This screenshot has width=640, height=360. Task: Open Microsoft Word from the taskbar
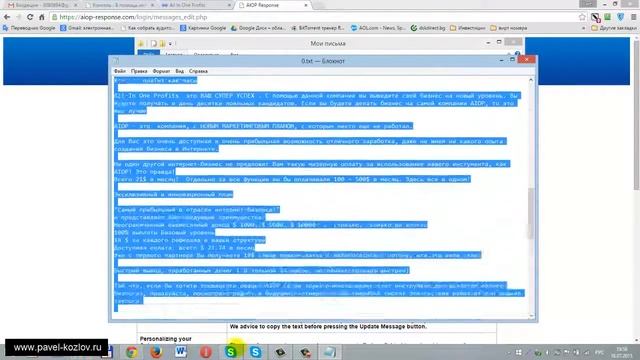point(181,352)
